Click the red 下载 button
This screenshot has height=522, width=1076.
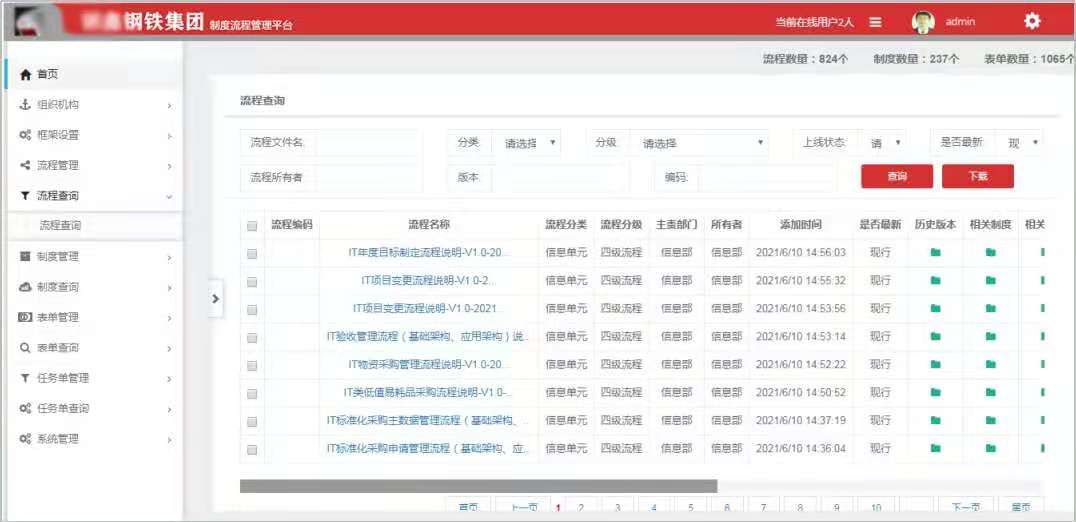[x=977, y=176]
